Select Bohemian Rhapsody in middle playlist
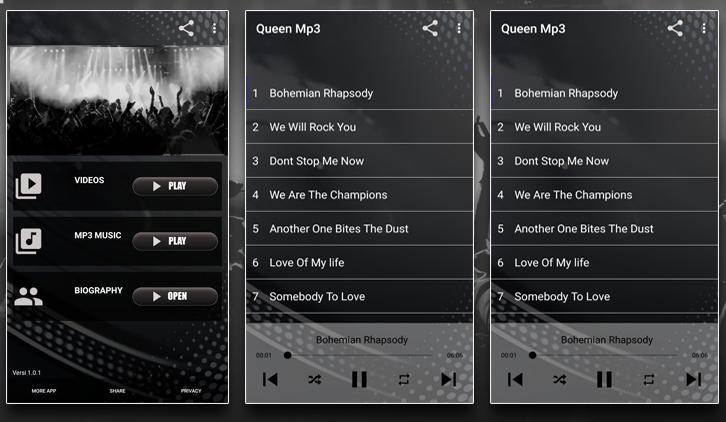This screenshot has height=422, width=726. (x=359, y=93)
